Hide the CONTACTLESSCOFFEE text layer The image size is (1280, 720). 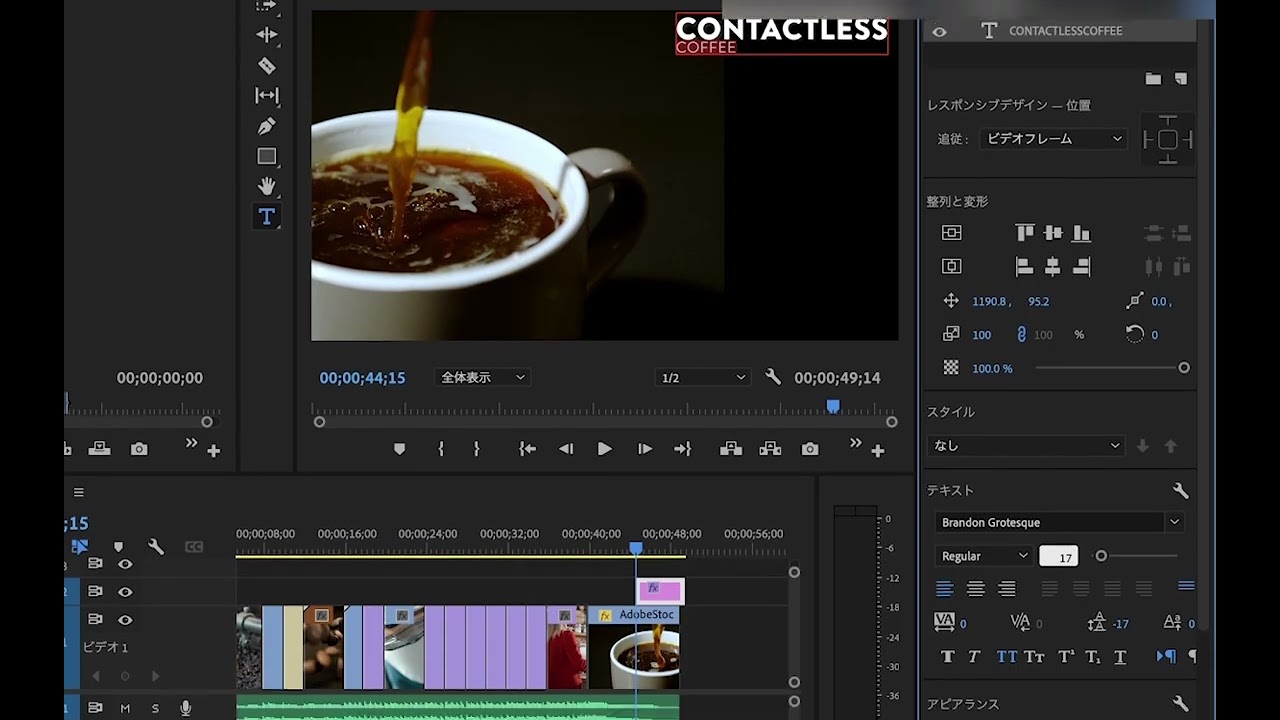click(x=939, y=32)
